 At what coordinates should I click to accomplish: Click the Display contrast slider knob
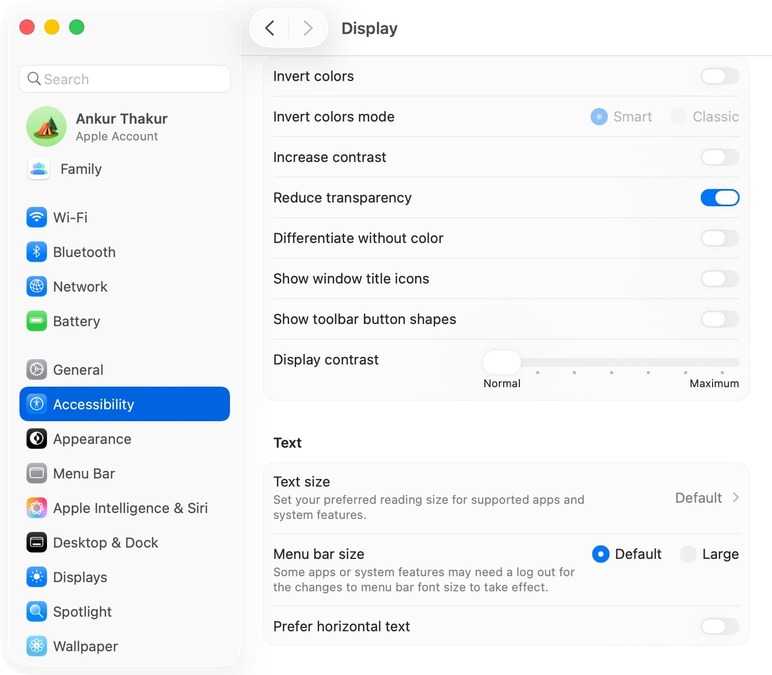point(502,362)
